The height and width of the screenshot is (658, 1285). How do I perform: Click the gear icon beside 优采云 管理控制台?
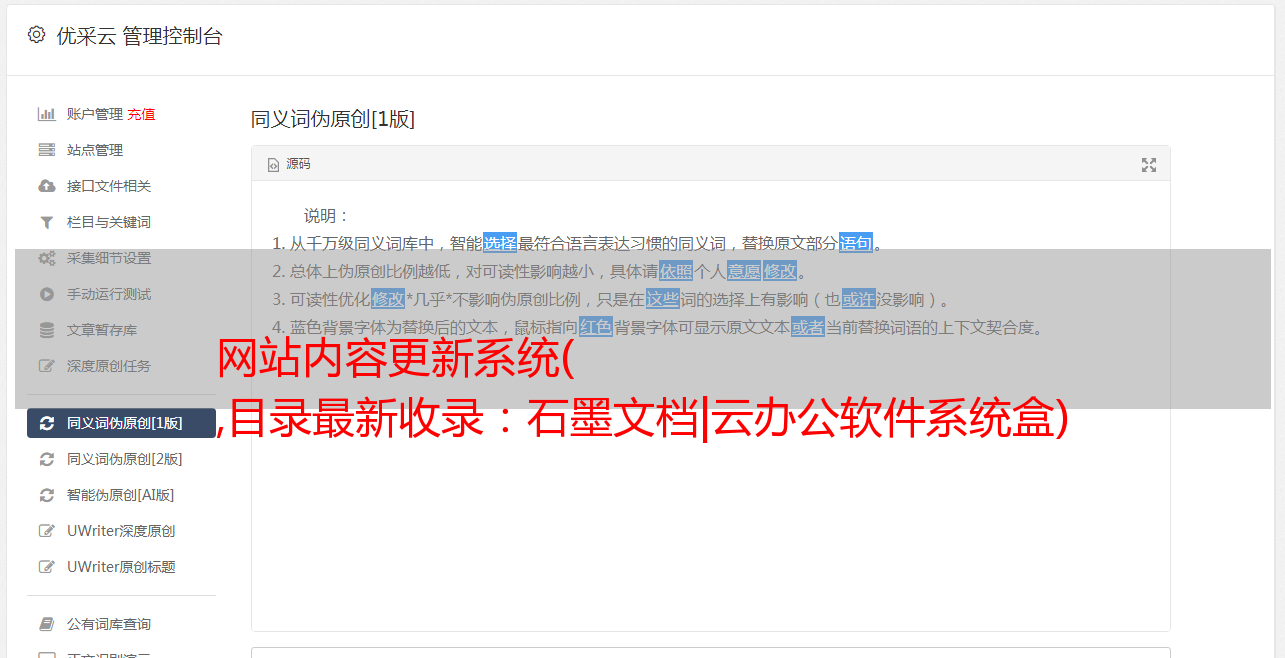click(37, 35)
